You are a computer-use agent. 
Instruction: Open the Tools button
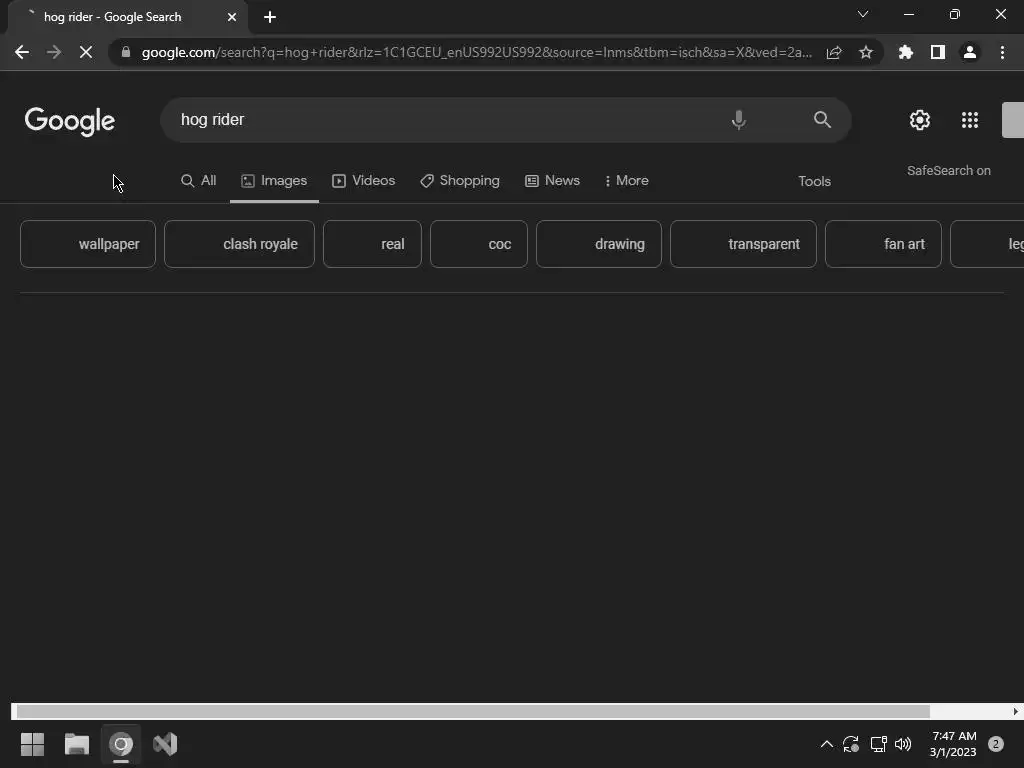814,182
